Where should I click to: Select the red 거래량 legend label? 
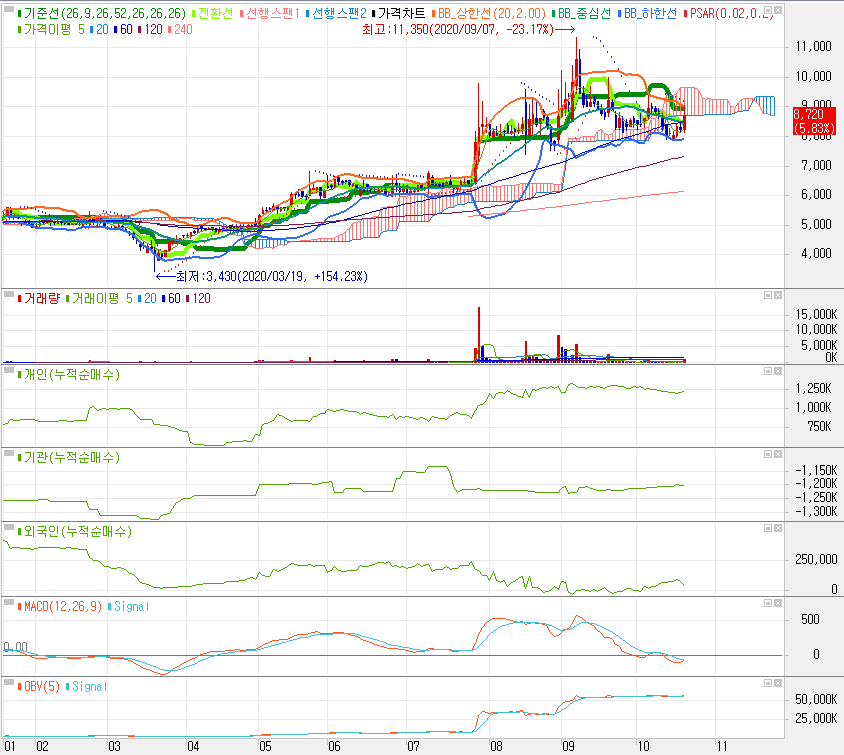39,299
